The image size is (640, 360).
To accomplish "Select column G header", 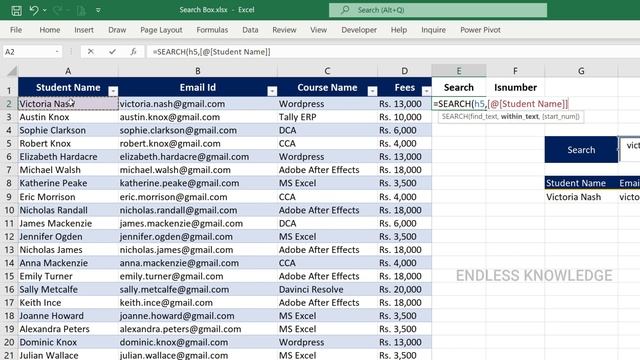I will (x=581, y=71).
